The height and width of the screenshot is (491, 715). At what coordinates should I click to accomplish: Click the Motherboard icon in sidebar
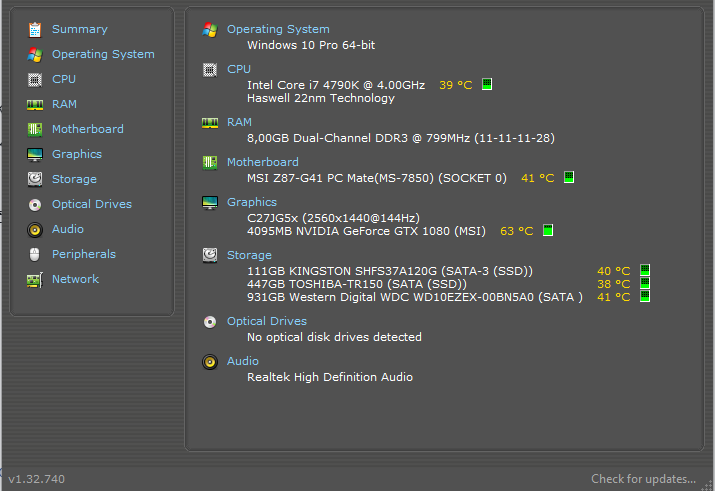(35, 130)
